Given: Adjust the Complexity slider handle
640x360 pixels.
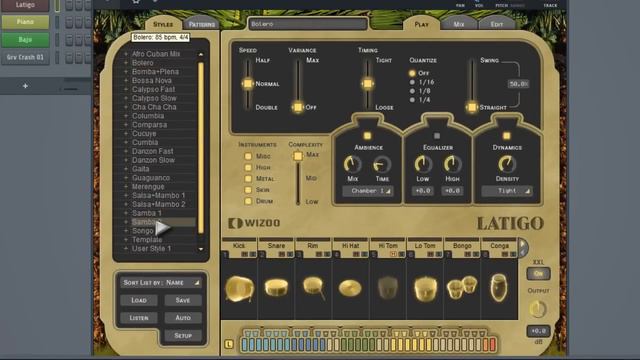Looking at the screenshot, I should (x=298, y=156).
